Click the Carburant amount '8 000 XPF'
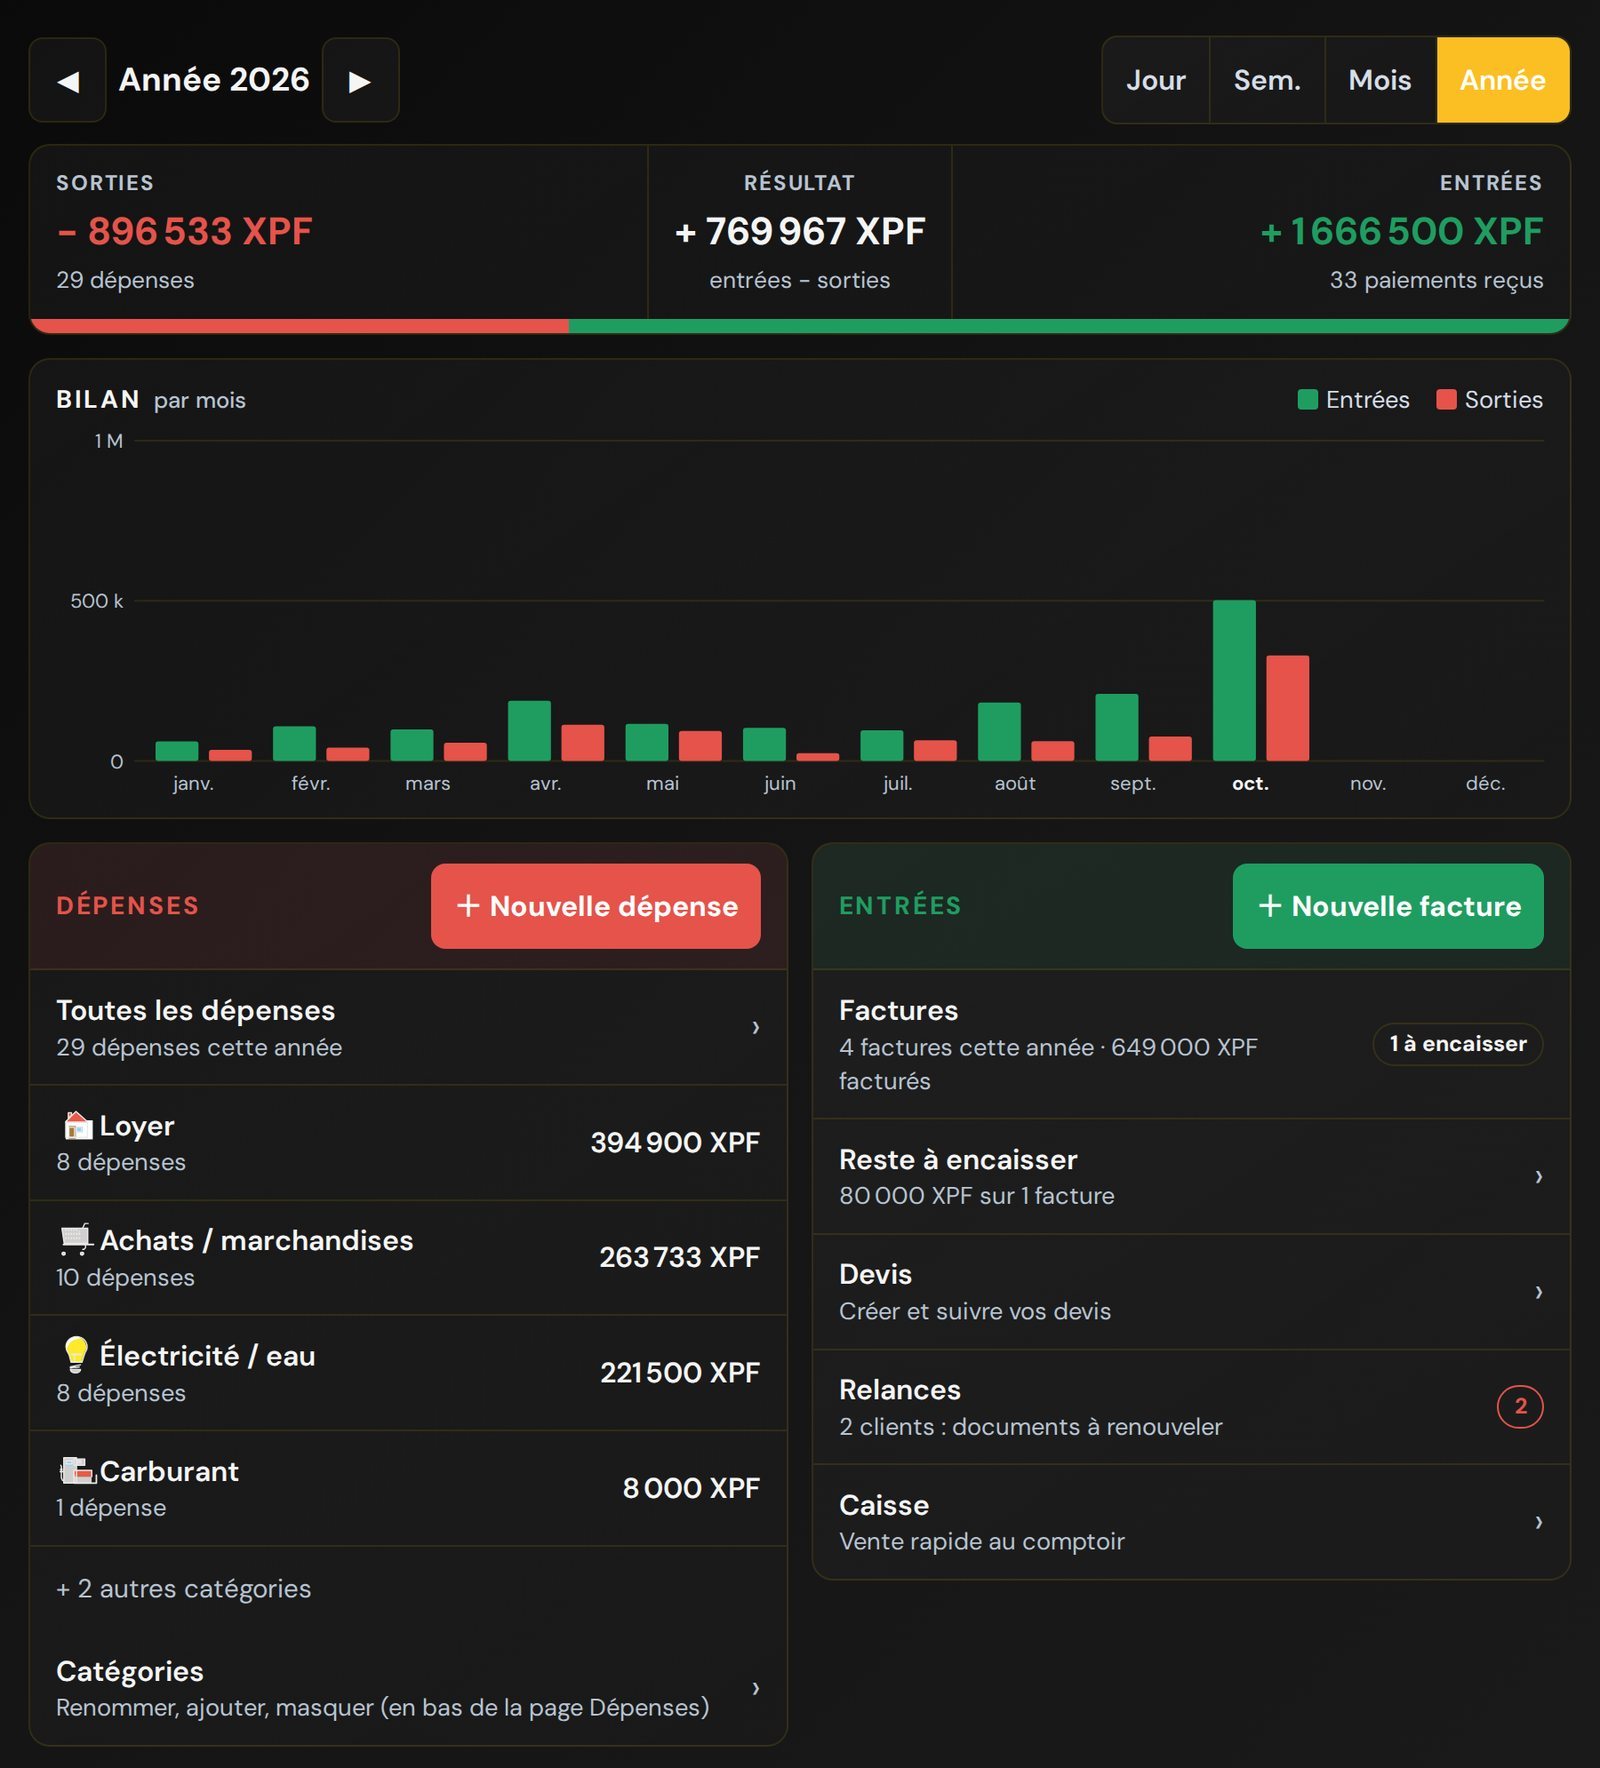1600x1768 pixels. tap(691, 1488)
